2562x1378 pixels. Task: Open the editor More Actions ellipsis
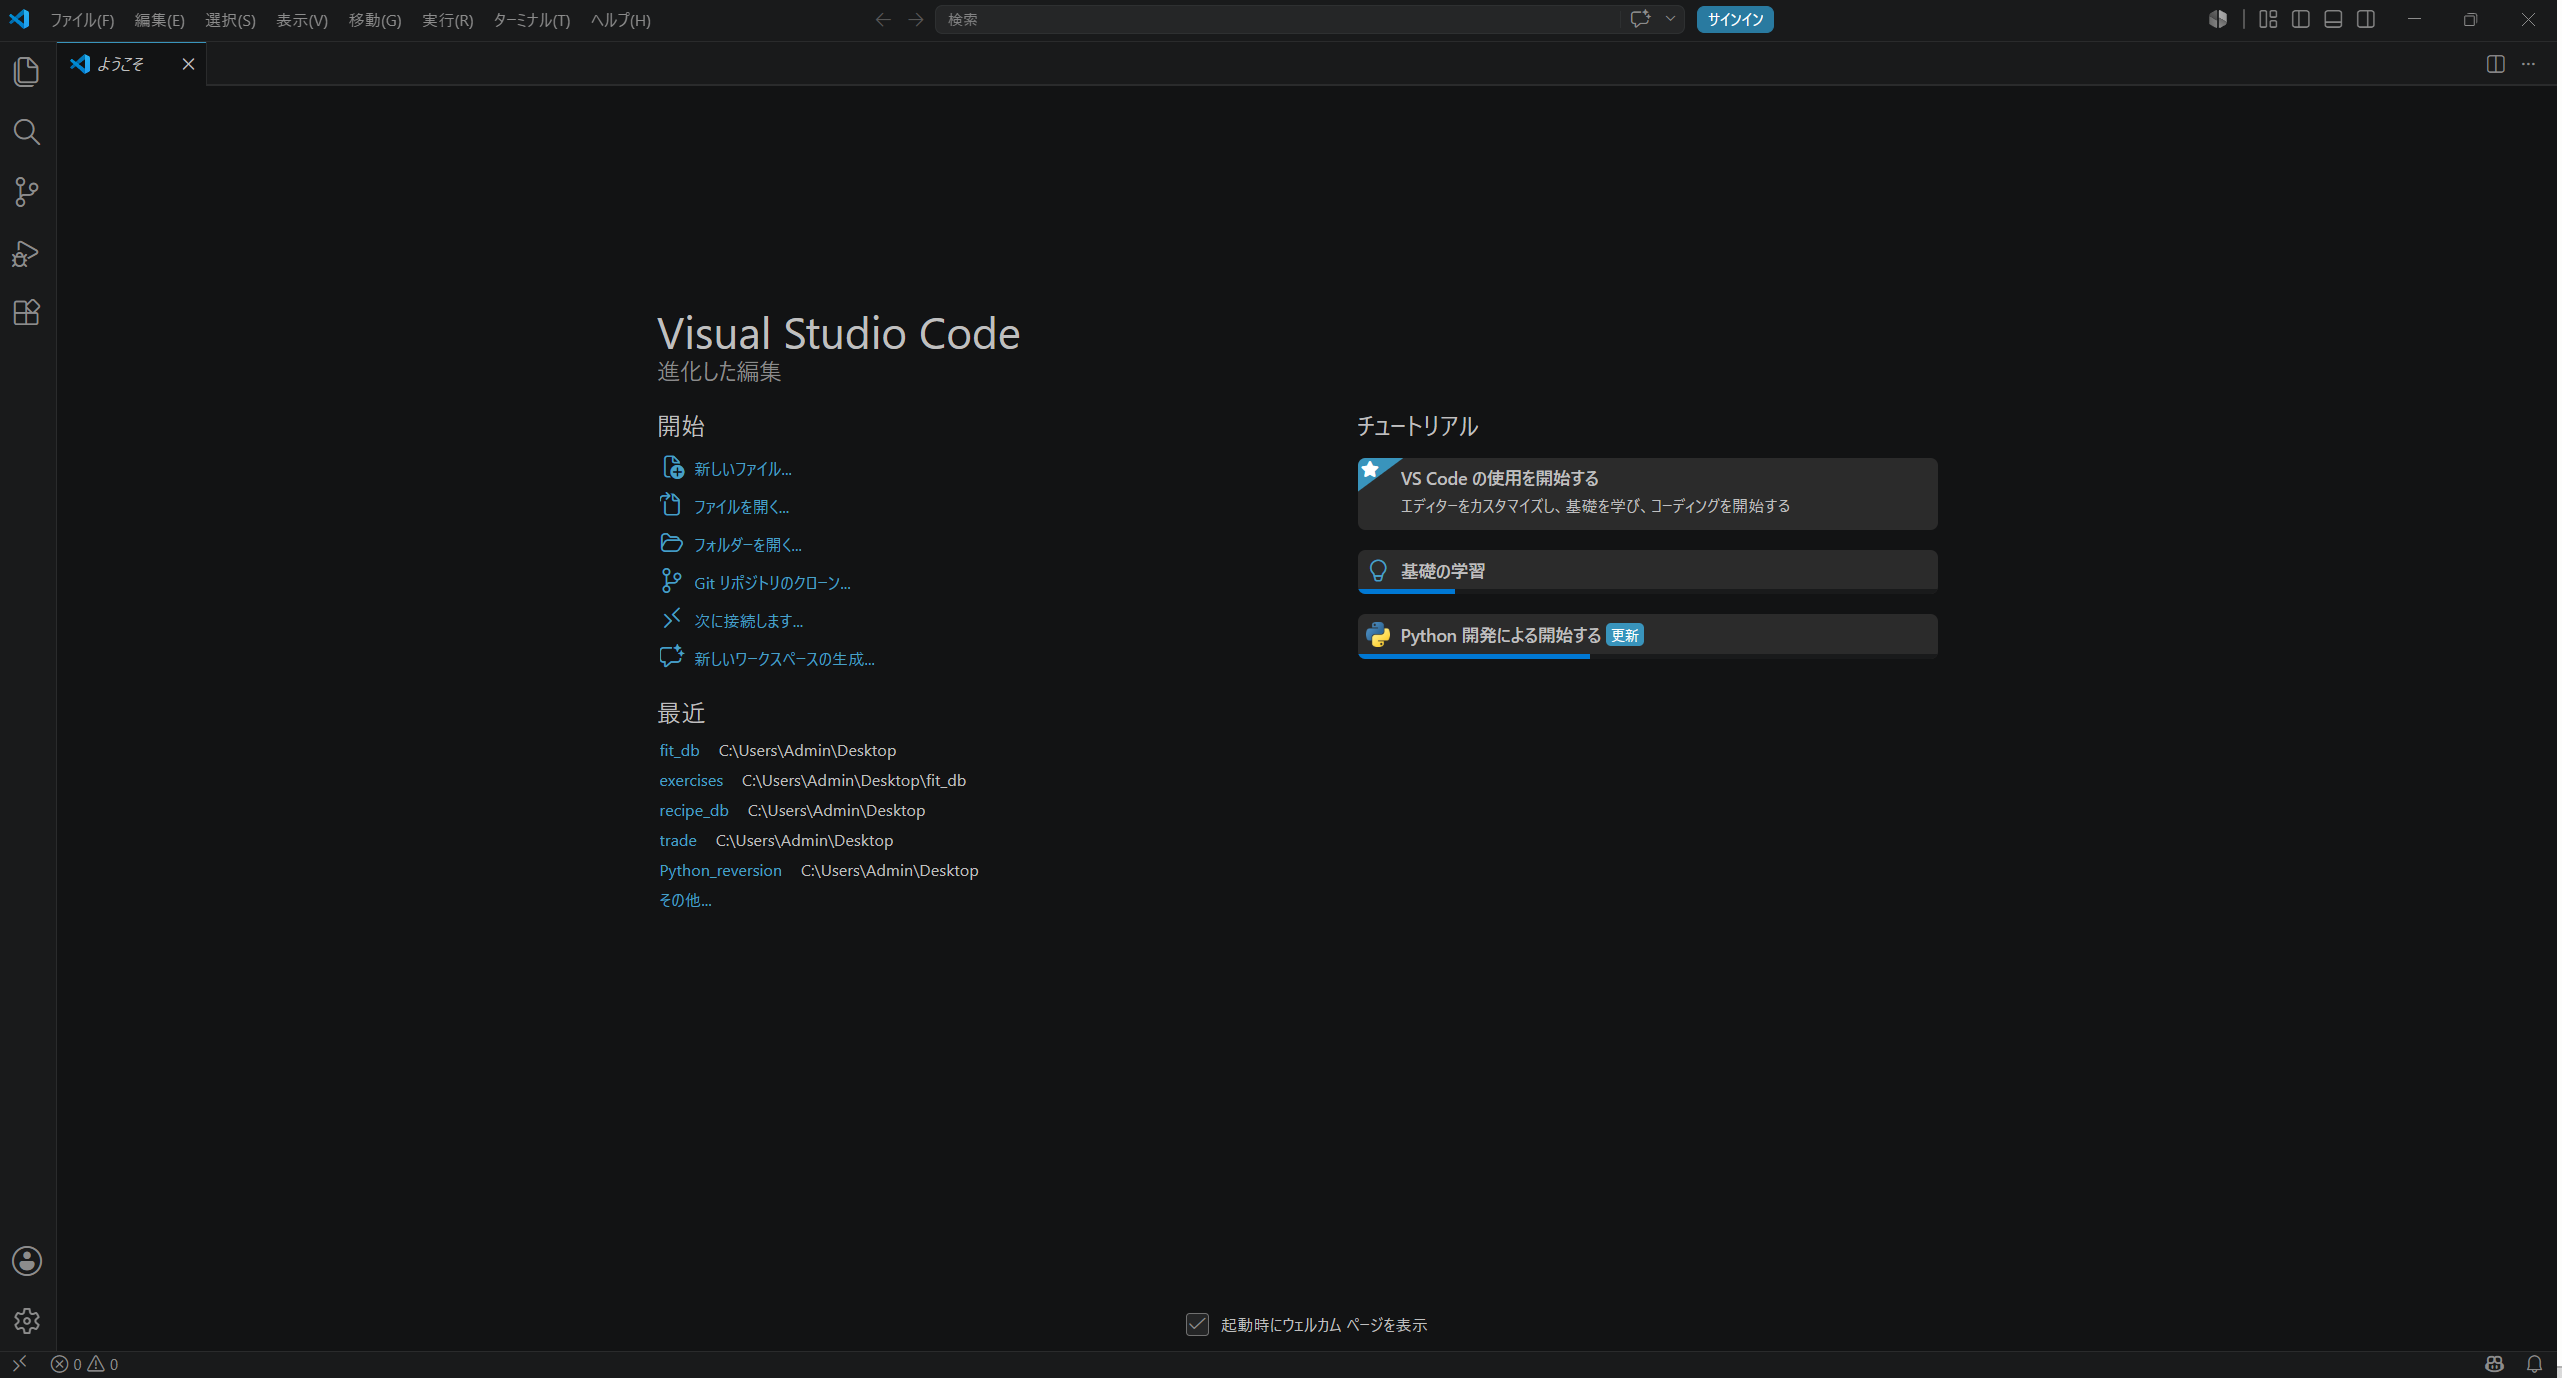coord(2529,64)
